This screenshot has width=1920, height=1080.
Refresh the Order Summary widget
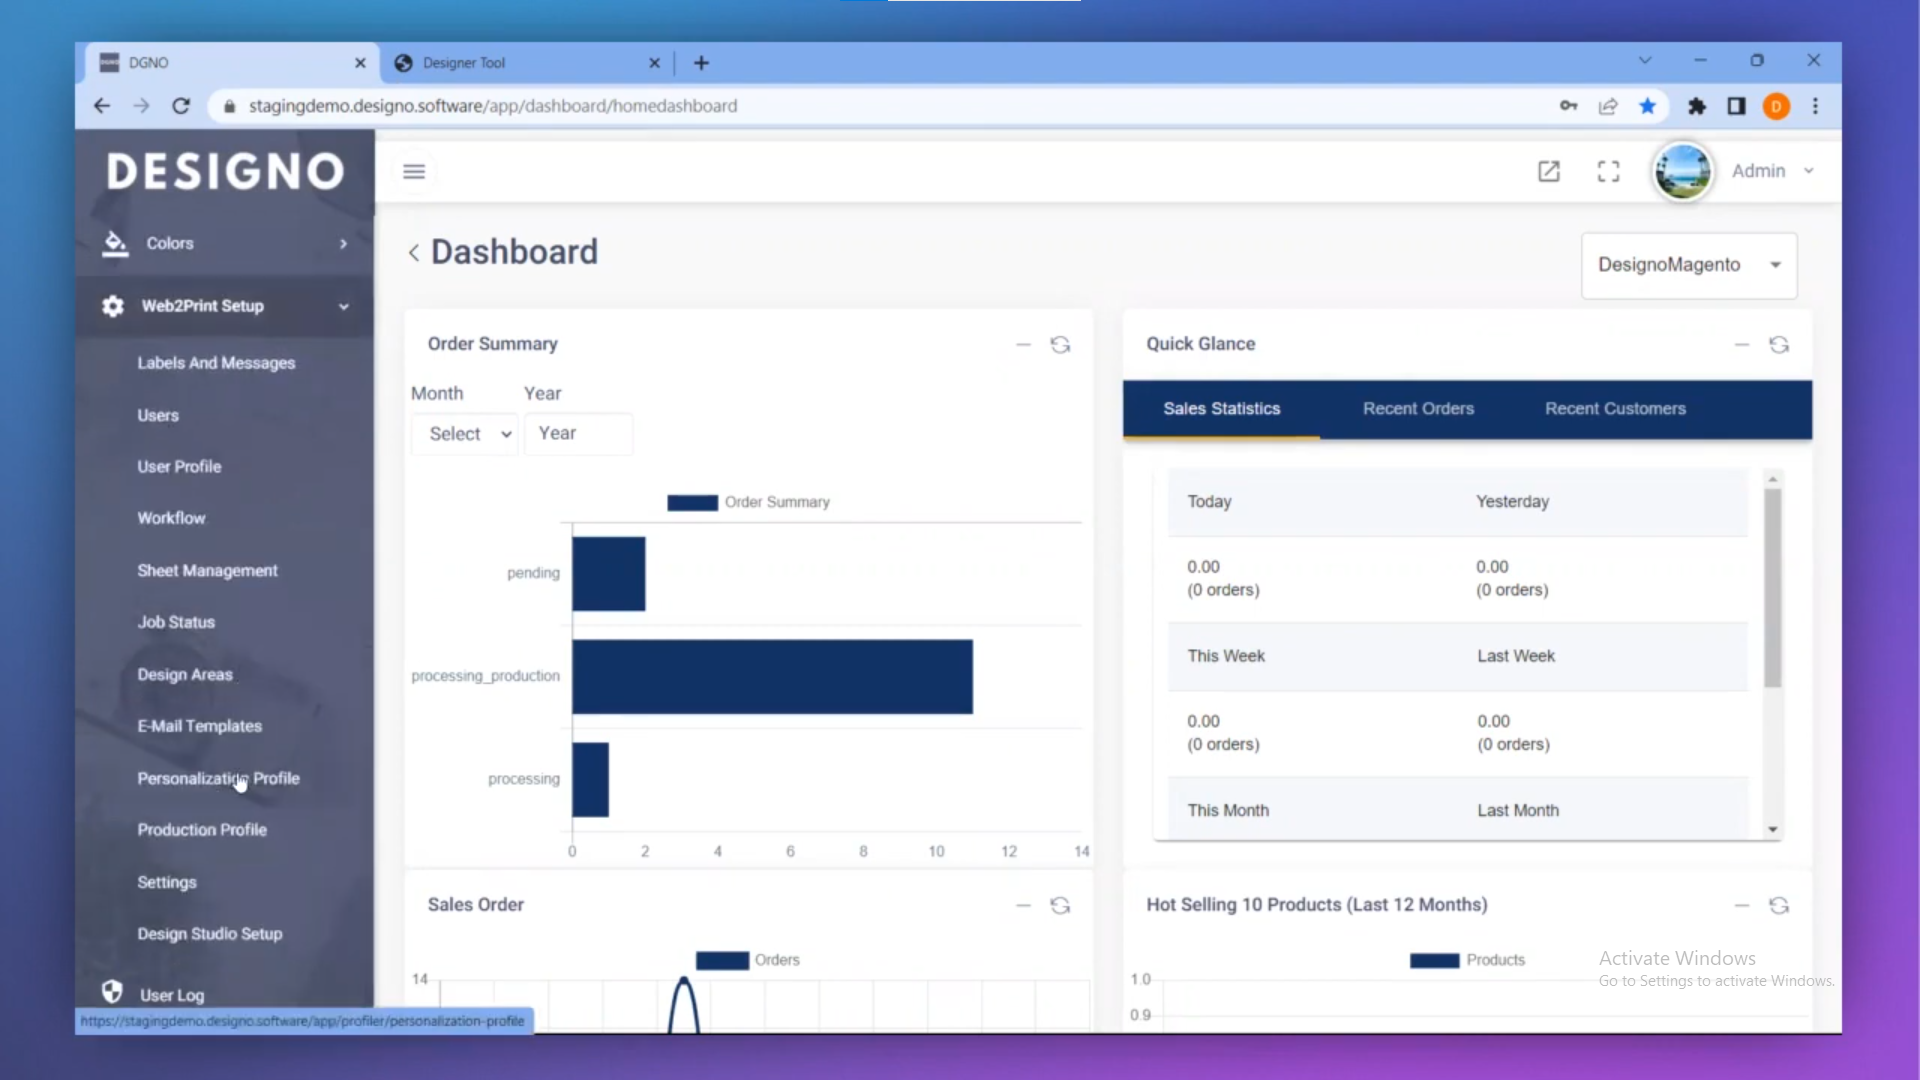click(x=1060, y=344)
